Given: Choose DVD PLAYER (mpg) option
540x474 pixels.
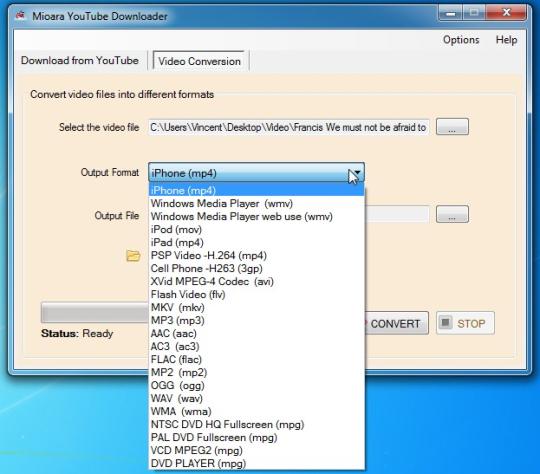Looking at the screenshot, I should pyautogui.click(x=257, y=463).
